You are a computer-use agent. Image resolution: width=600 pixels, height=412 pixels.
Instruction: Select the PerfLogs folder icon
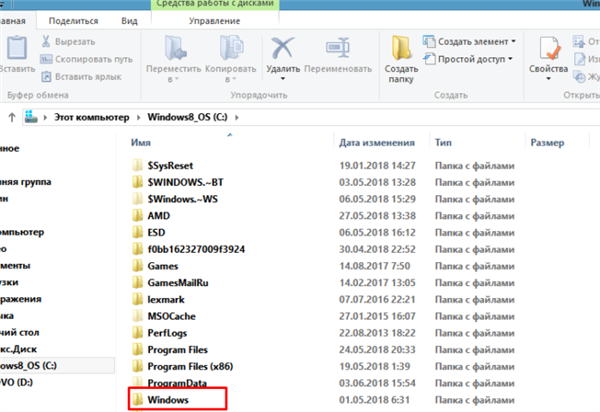coord(137,332)
